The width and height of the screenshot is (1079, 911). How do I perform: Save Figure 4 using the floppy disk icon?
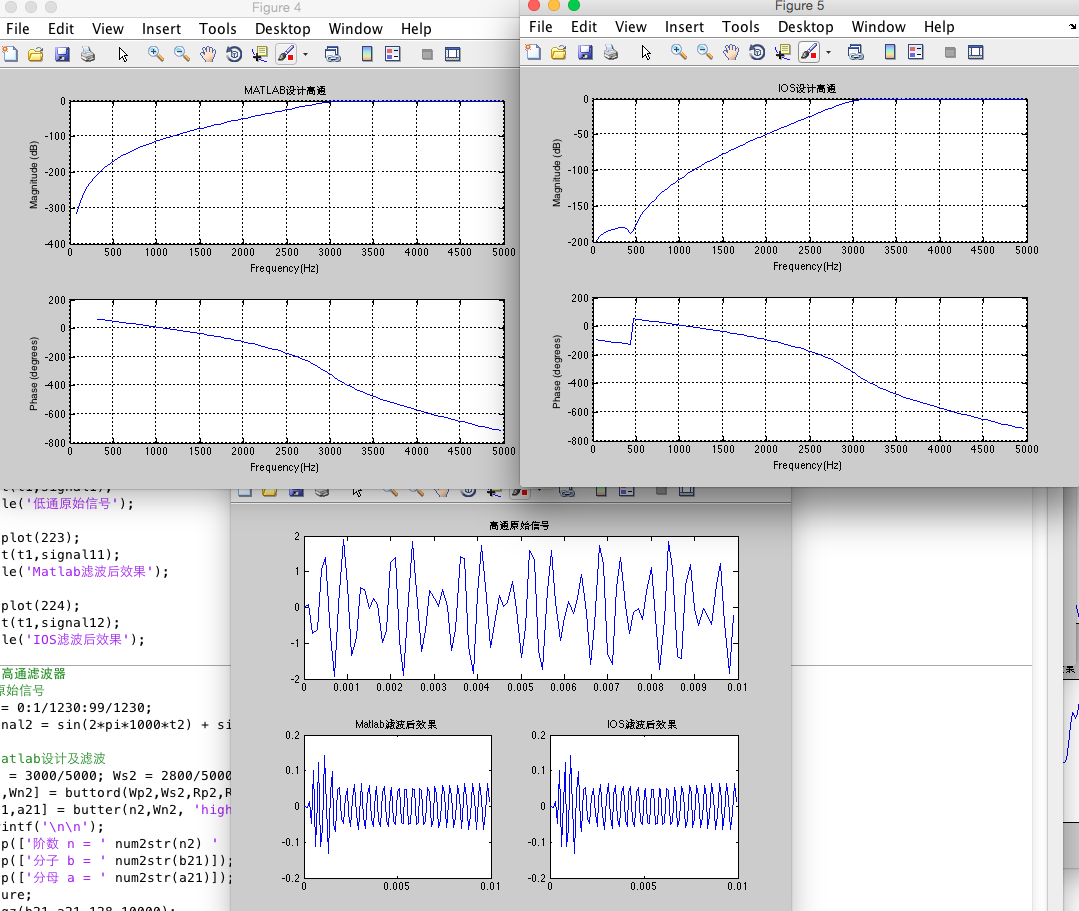(62, 54)
